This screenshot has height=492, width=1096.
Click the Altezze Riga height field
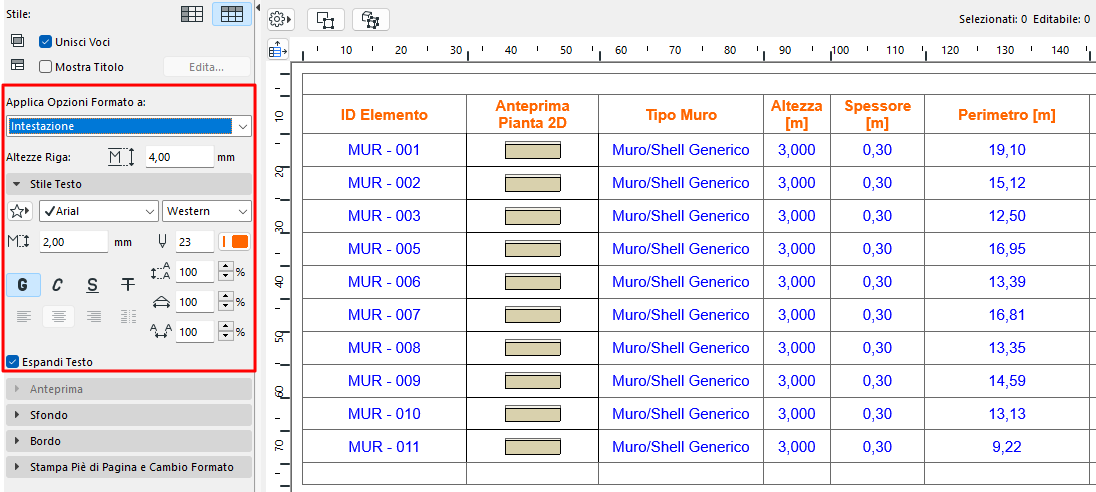[179, 157]
